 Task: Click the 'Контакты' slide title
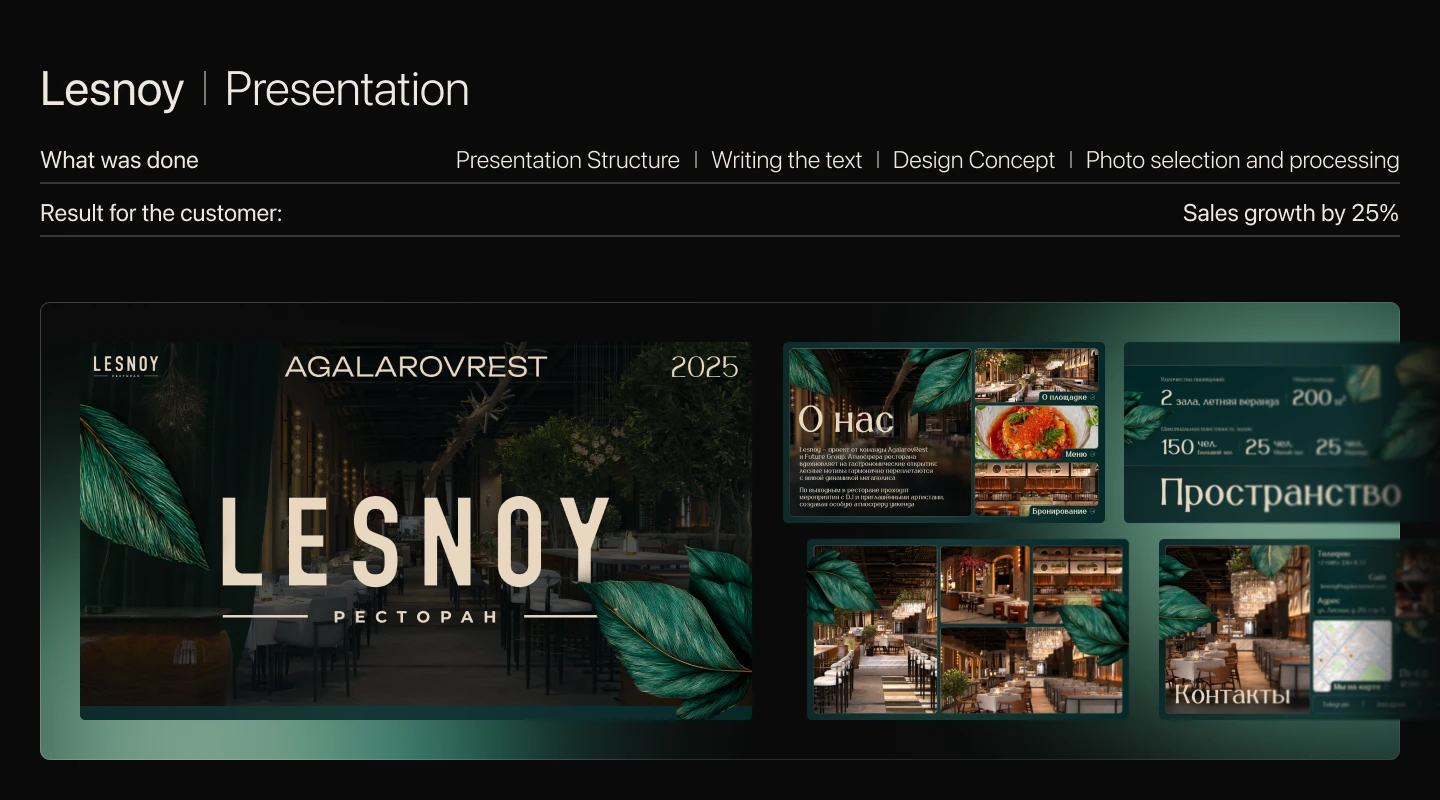pos(1232,694)
